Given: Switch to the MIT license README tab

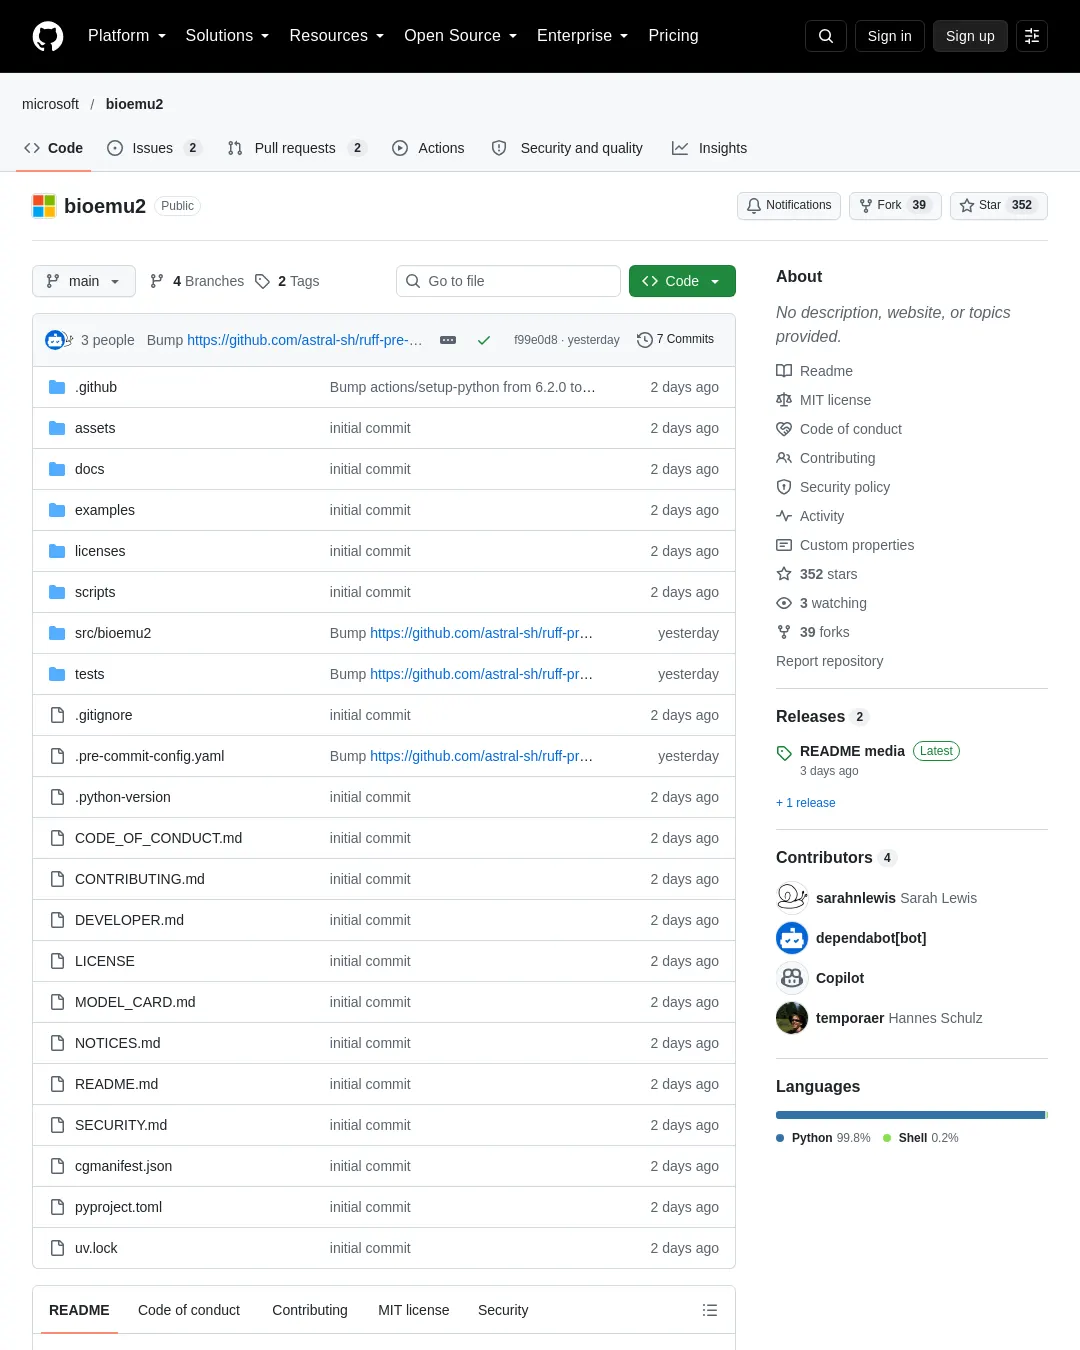Looking at the screenshot, I should [x=414, y=1310].
